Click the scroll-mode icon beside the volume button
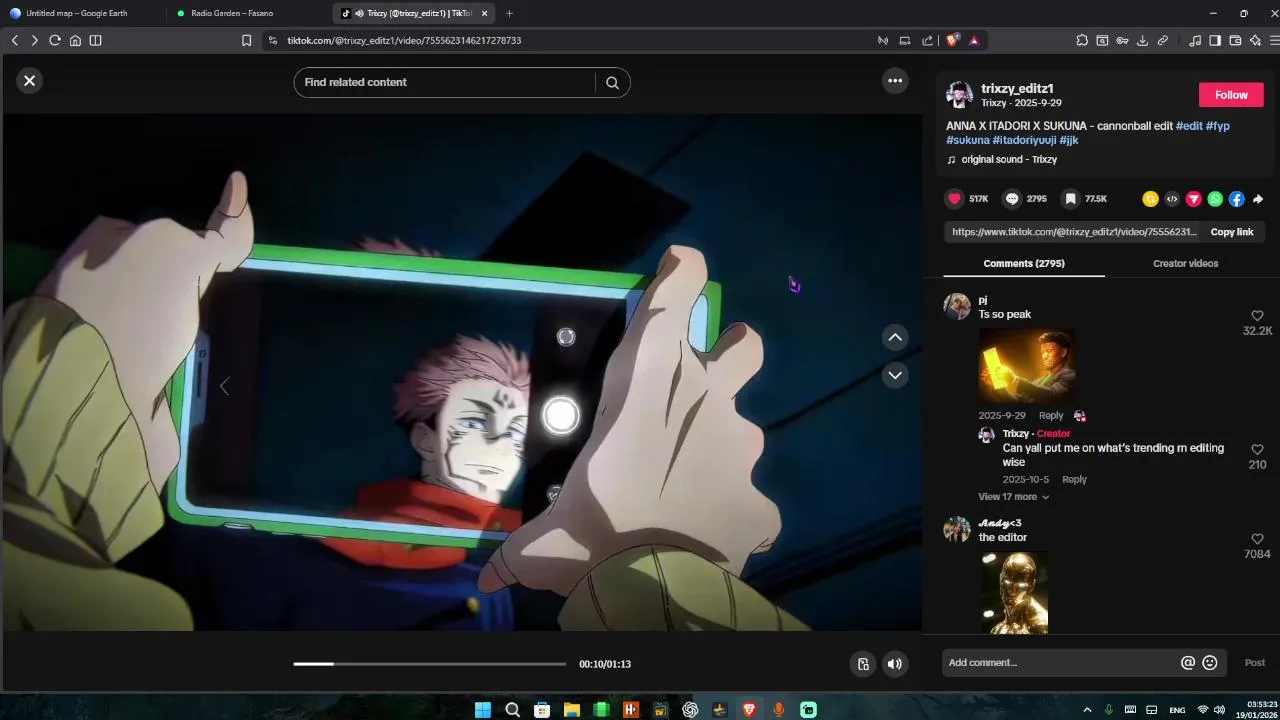Viewport: 1280px width, 720px height. pyautogui.click(x=863, y=664)
